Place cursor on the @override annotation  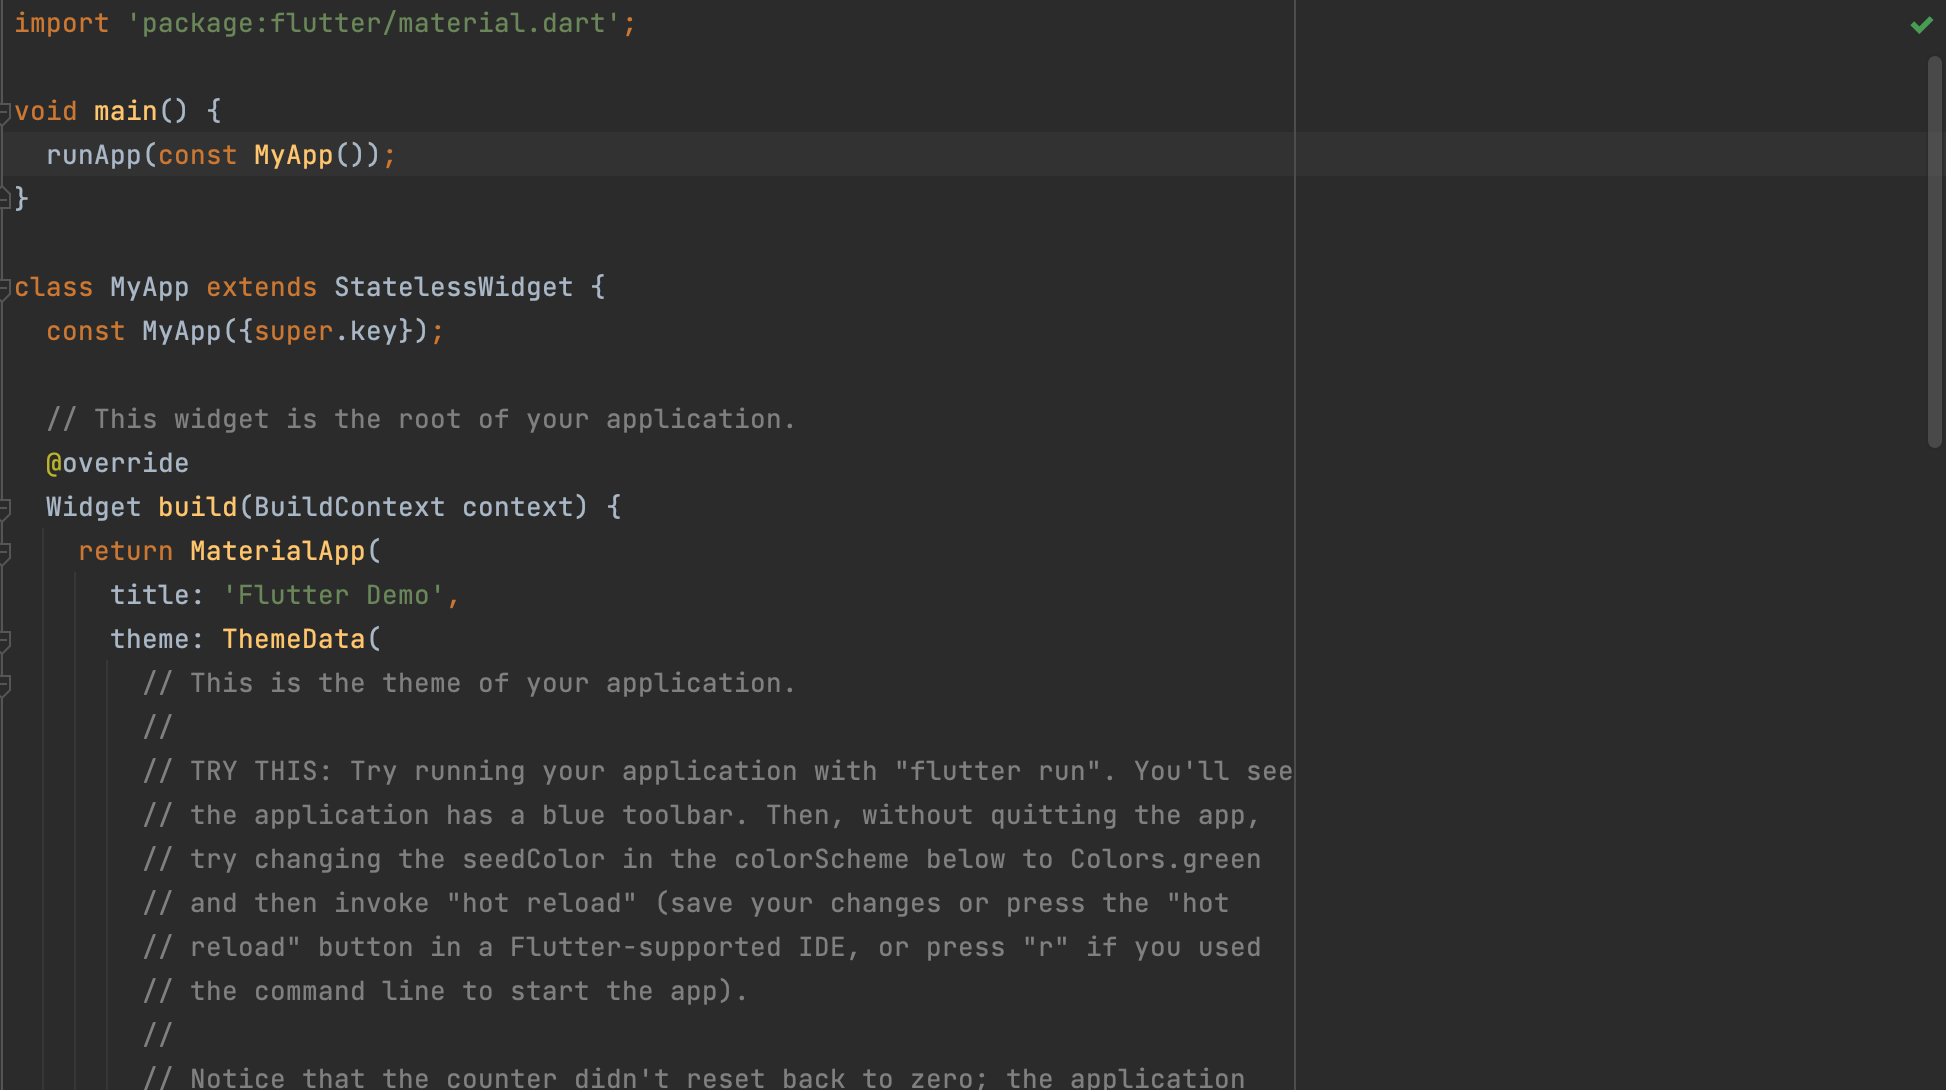117,463
